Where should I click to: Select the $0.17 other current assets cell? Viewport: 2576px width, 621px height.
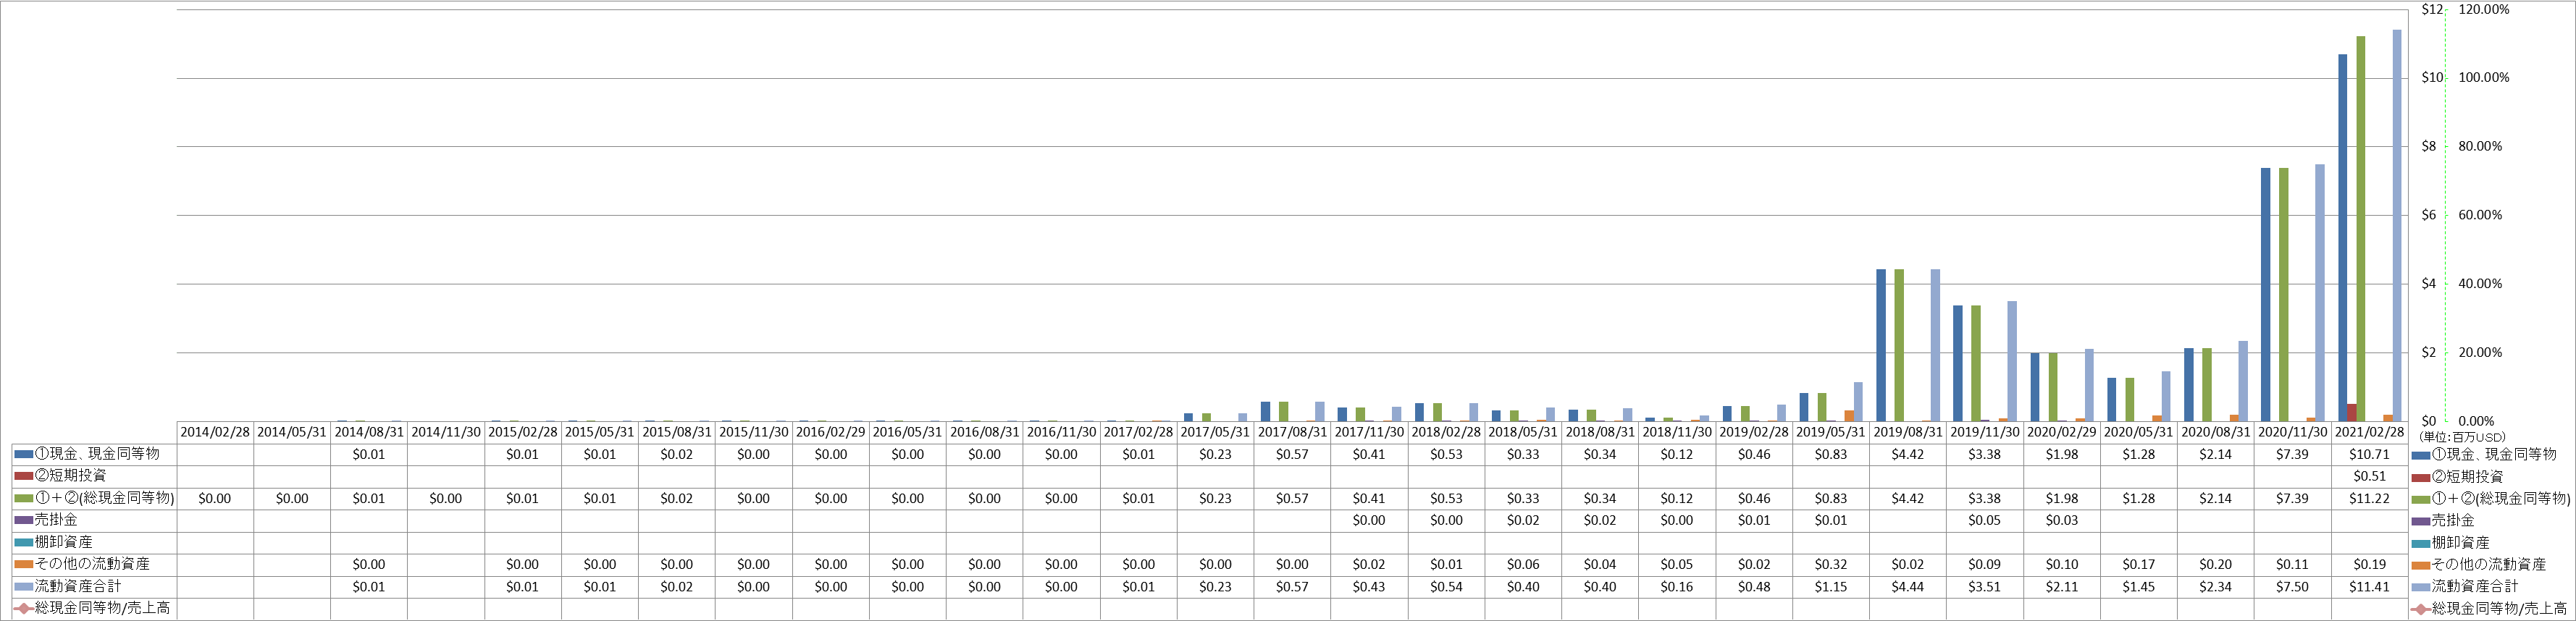[x=2139, y=564]
